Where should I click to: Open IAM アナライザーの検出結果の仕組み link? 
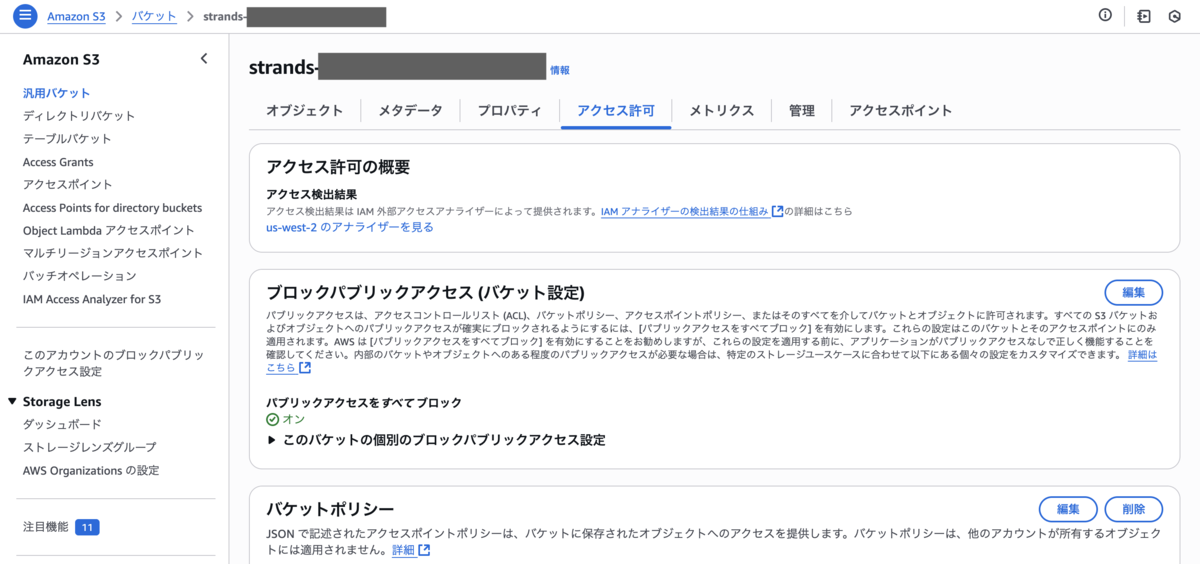click(x=691, y=212)
